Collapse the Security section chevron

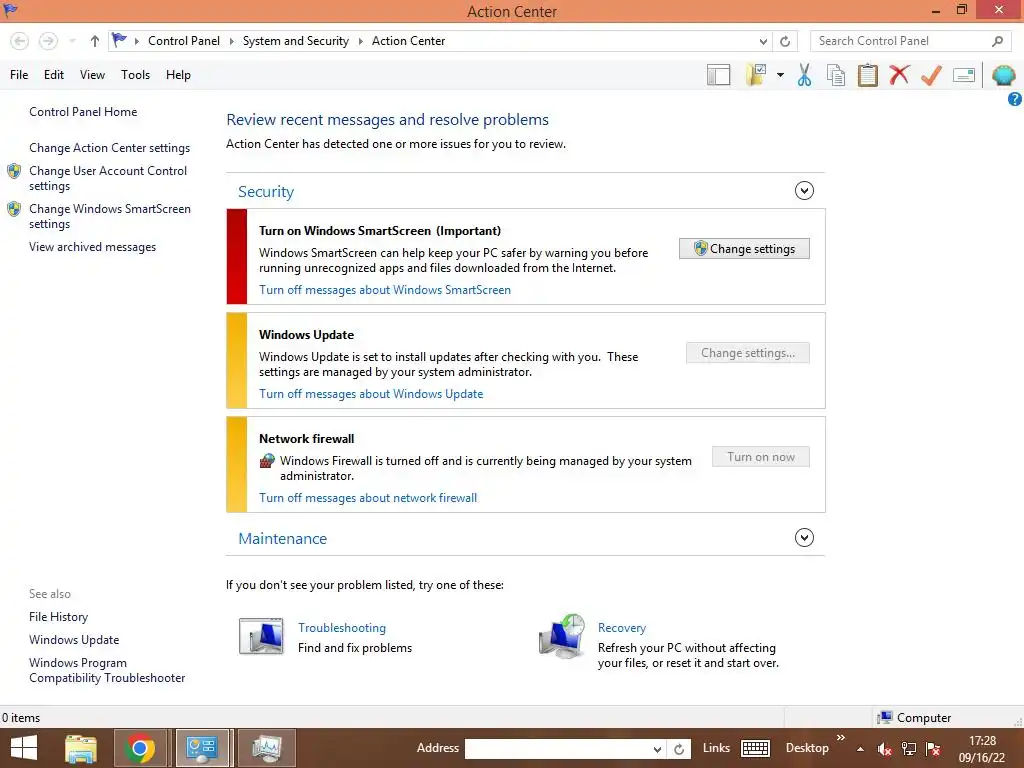pyautogui.click(x=804, y=191)
